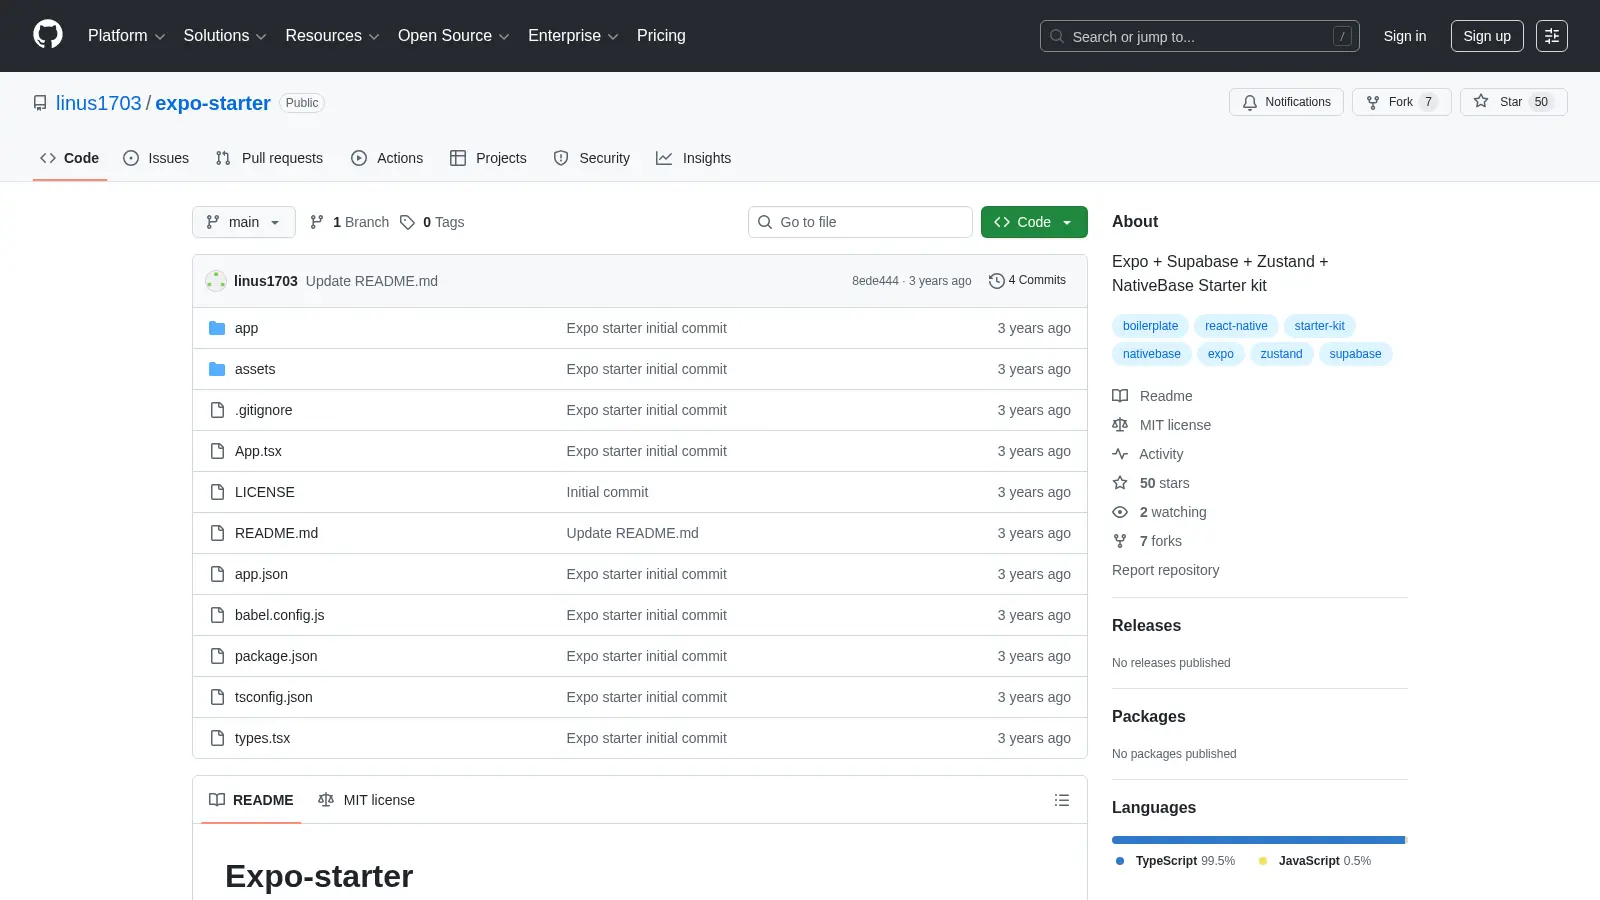Viewport: 1600px width, 900px height.
Task: Switch to the Security tab
Action: (592, 158)
